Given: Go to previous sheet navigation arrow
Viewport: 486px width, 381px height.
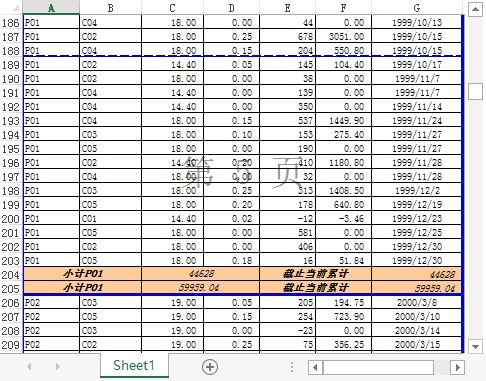Looking at the screenshot, I should click(x=29, y=367).
